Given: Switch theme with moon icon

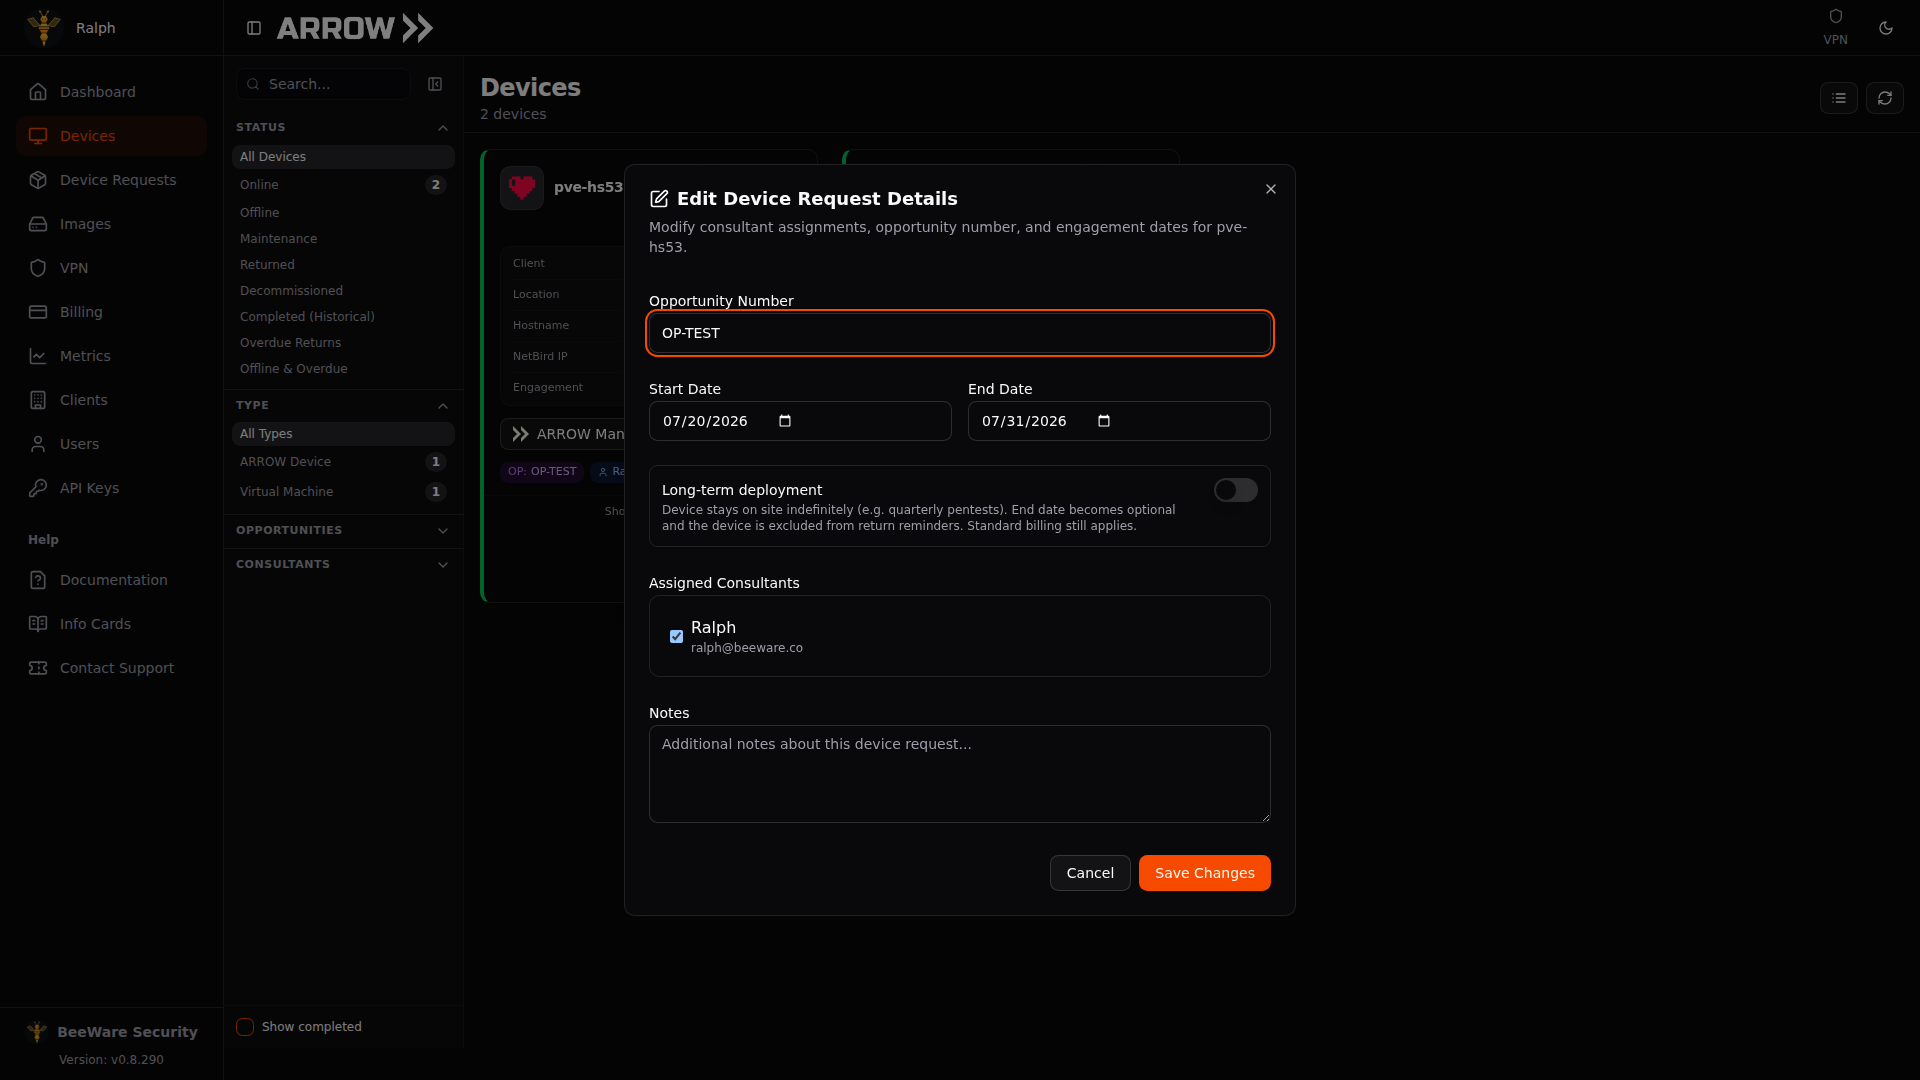Looking at the screenshot, I should [x=1886, y=28].
